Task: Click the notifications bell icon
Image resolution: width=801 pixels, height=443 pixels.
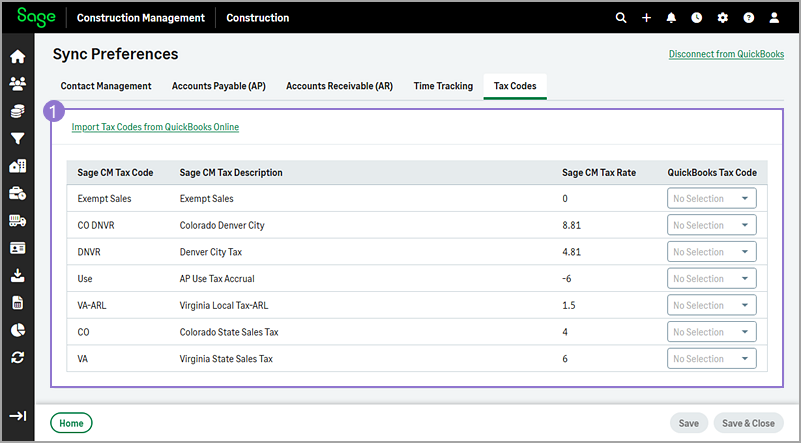Action: (671, 18)
